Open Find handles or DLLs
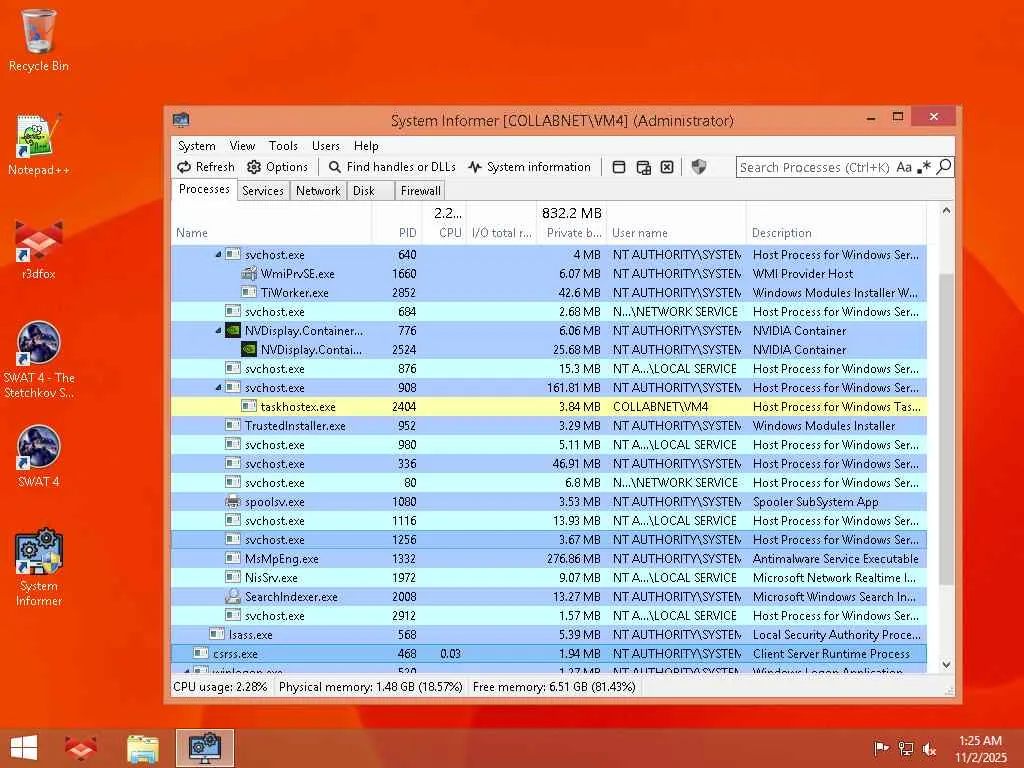The width and height of the screenshot is (1024, 768). pyautogui.click(x=392, y=167)
